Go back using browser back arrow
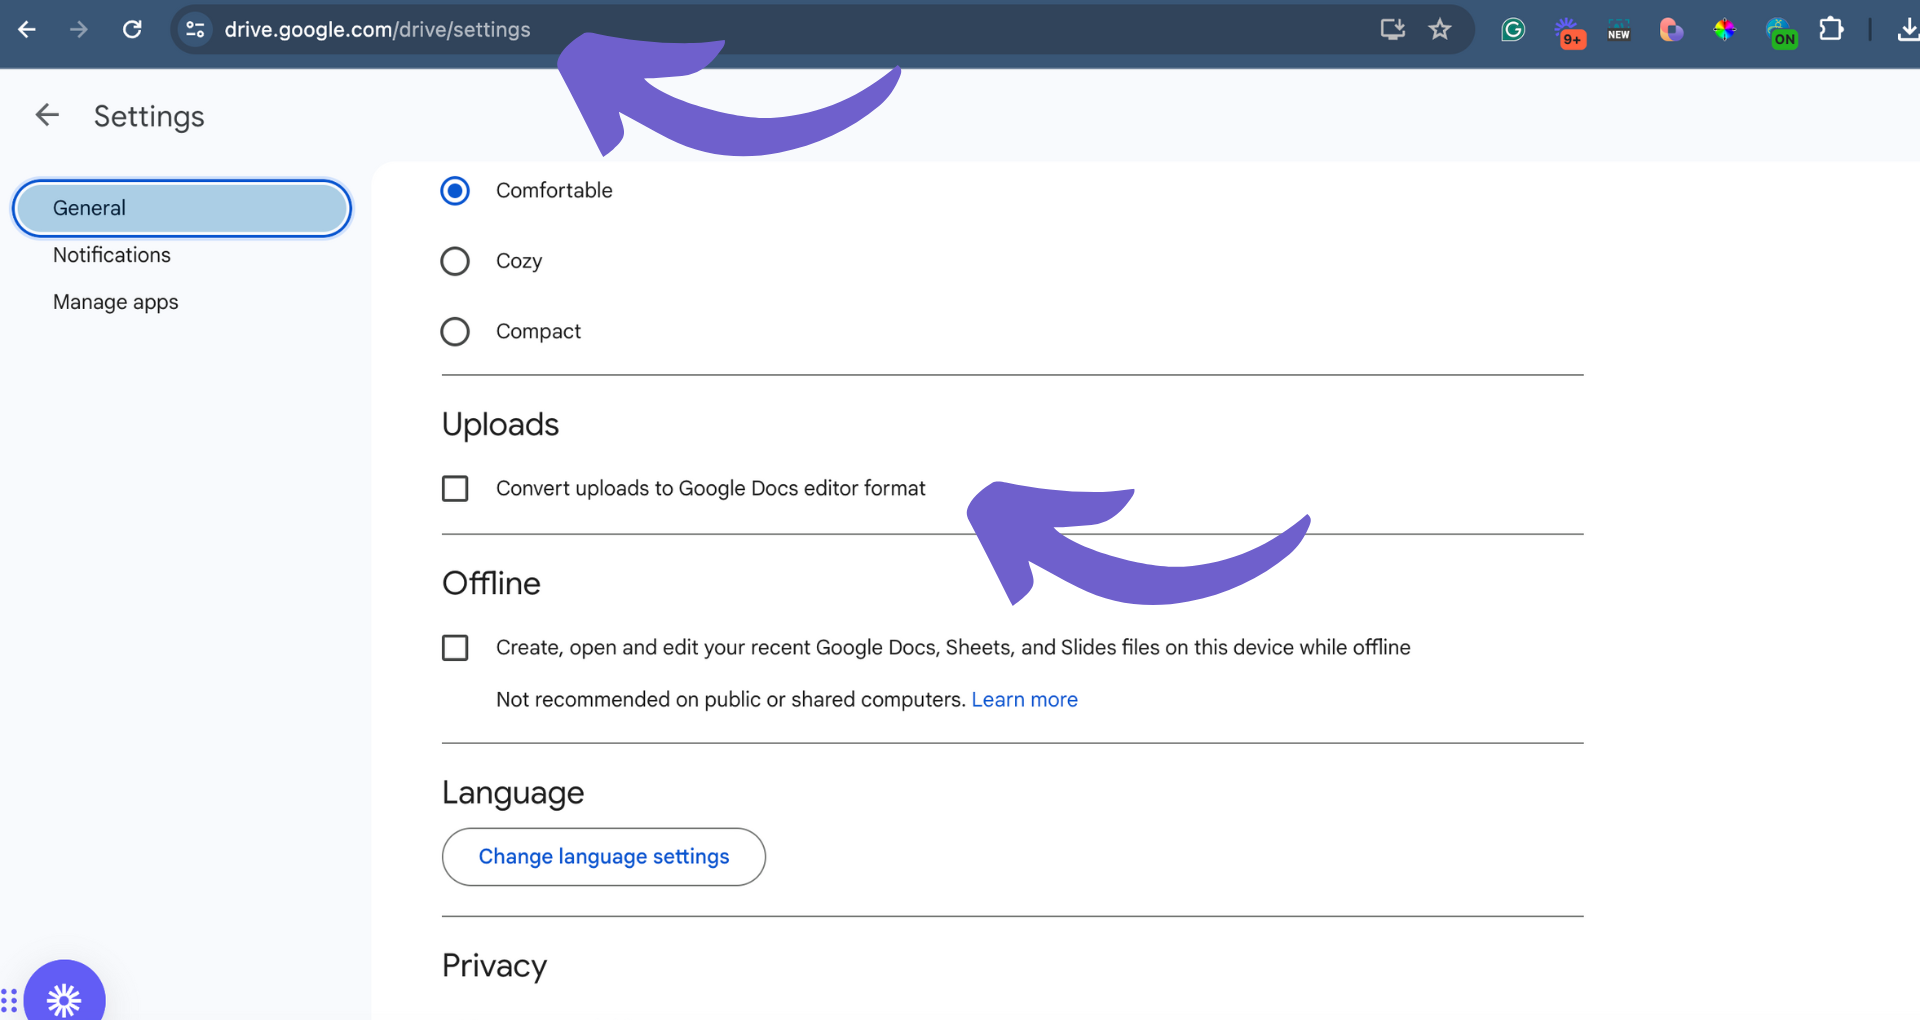This screenshot has height=1020, width=1920. tap(27, 30)
